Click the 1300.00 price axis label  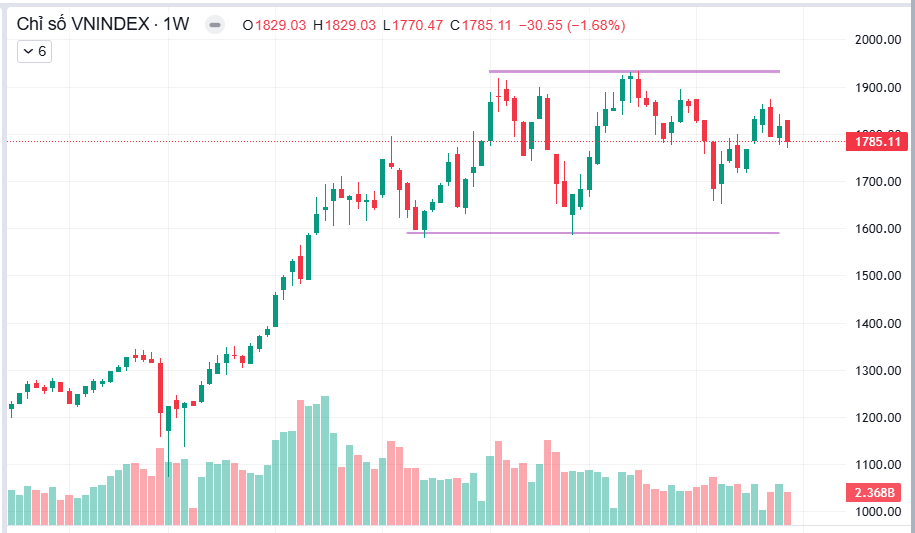[x=878, y=370]
